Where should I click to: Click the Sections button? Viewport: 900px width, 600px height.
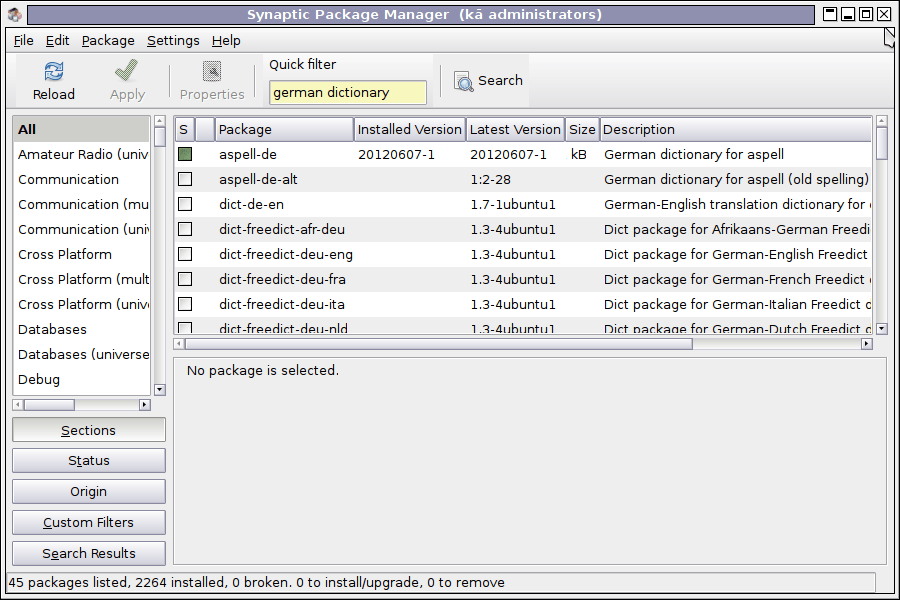[89, 430]
